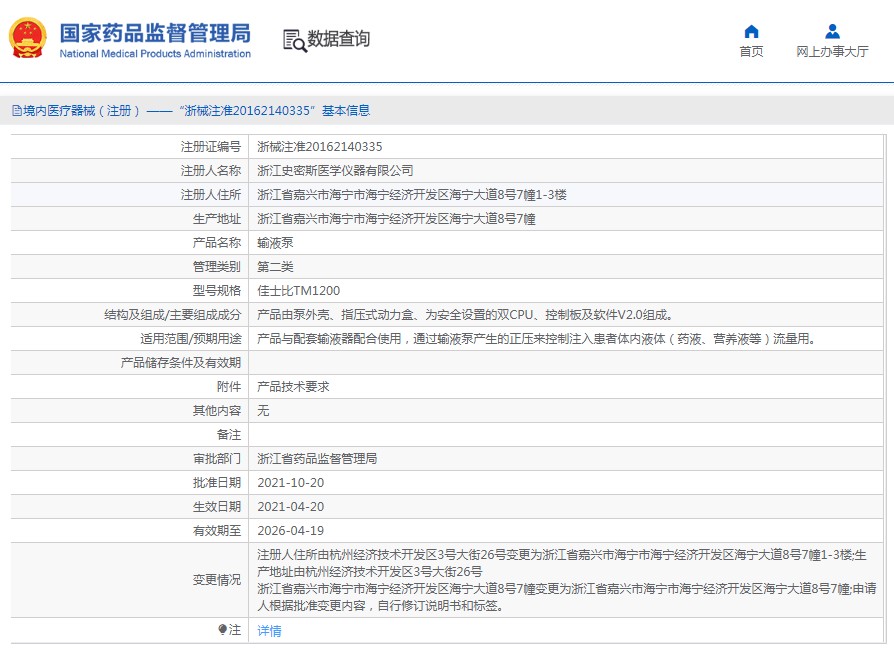Screen dimensions: 894x651
Task: Select 生产地址 value ending 8号7幢
Action: [x=396, y=218]
